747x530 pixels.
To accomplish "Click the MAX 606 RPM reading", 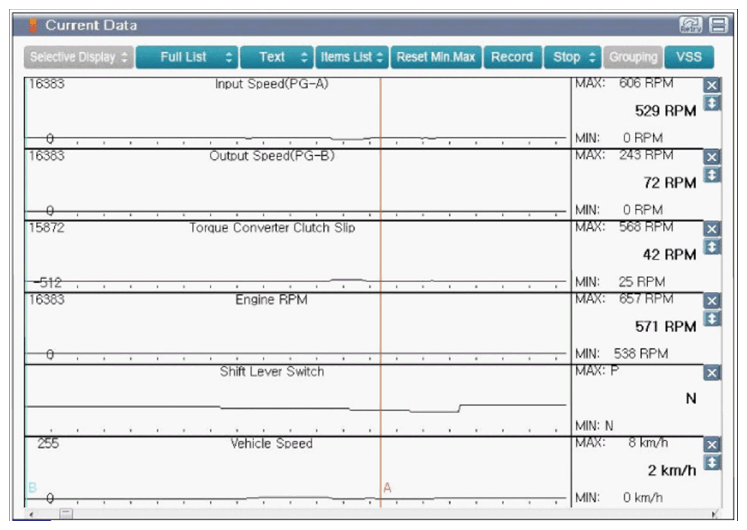I will (x=624, y=83).
